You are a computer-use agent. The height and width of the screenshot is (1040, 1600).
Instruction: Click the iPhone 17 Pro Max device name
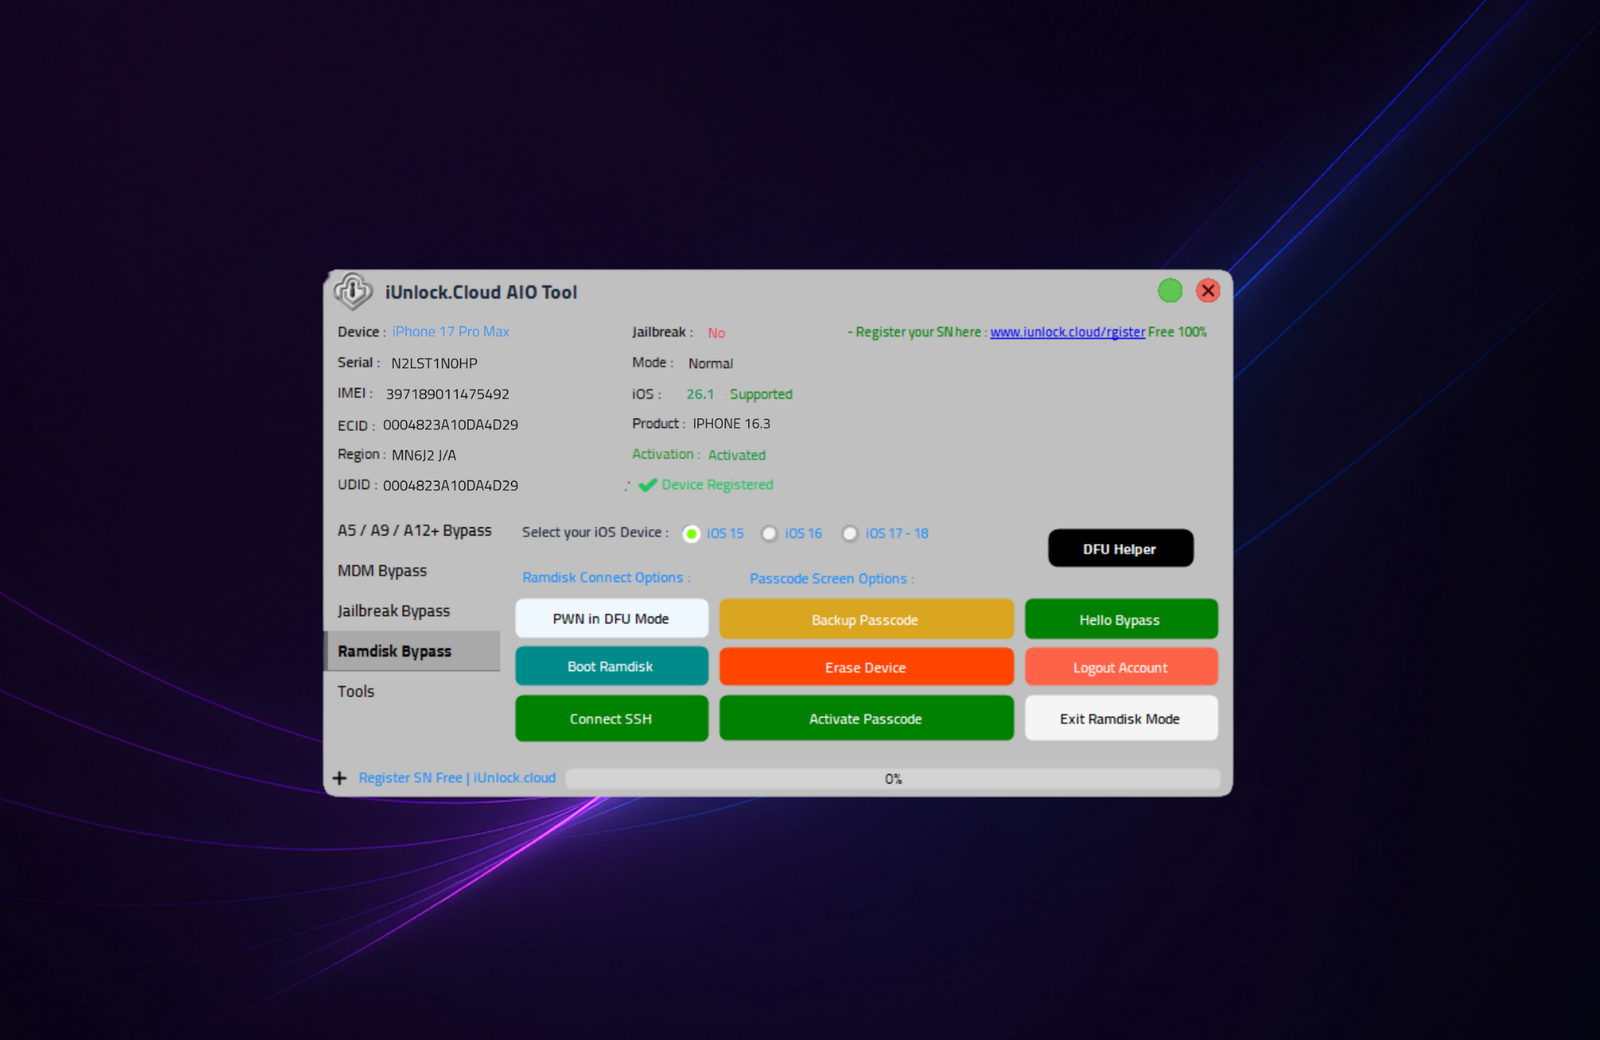451,332
